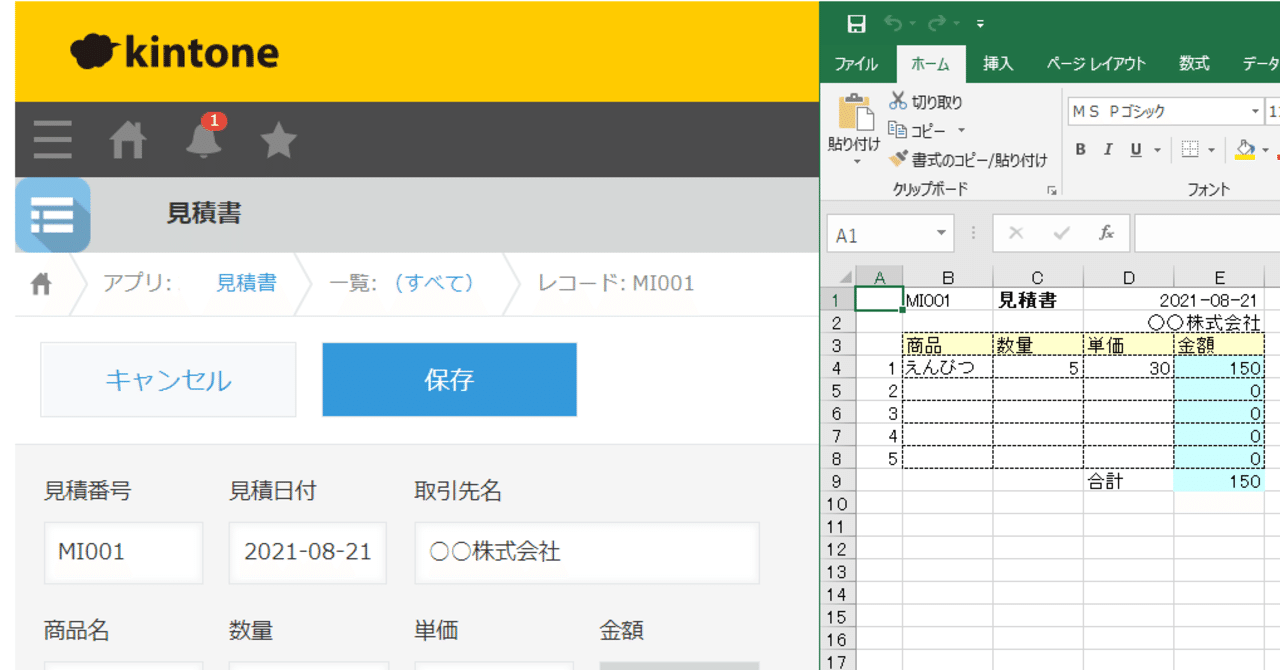This screenshot has width=1280, height=670.
Task: Select cell E9 containing the 合計 value 150
Action: pos(1218,481)
